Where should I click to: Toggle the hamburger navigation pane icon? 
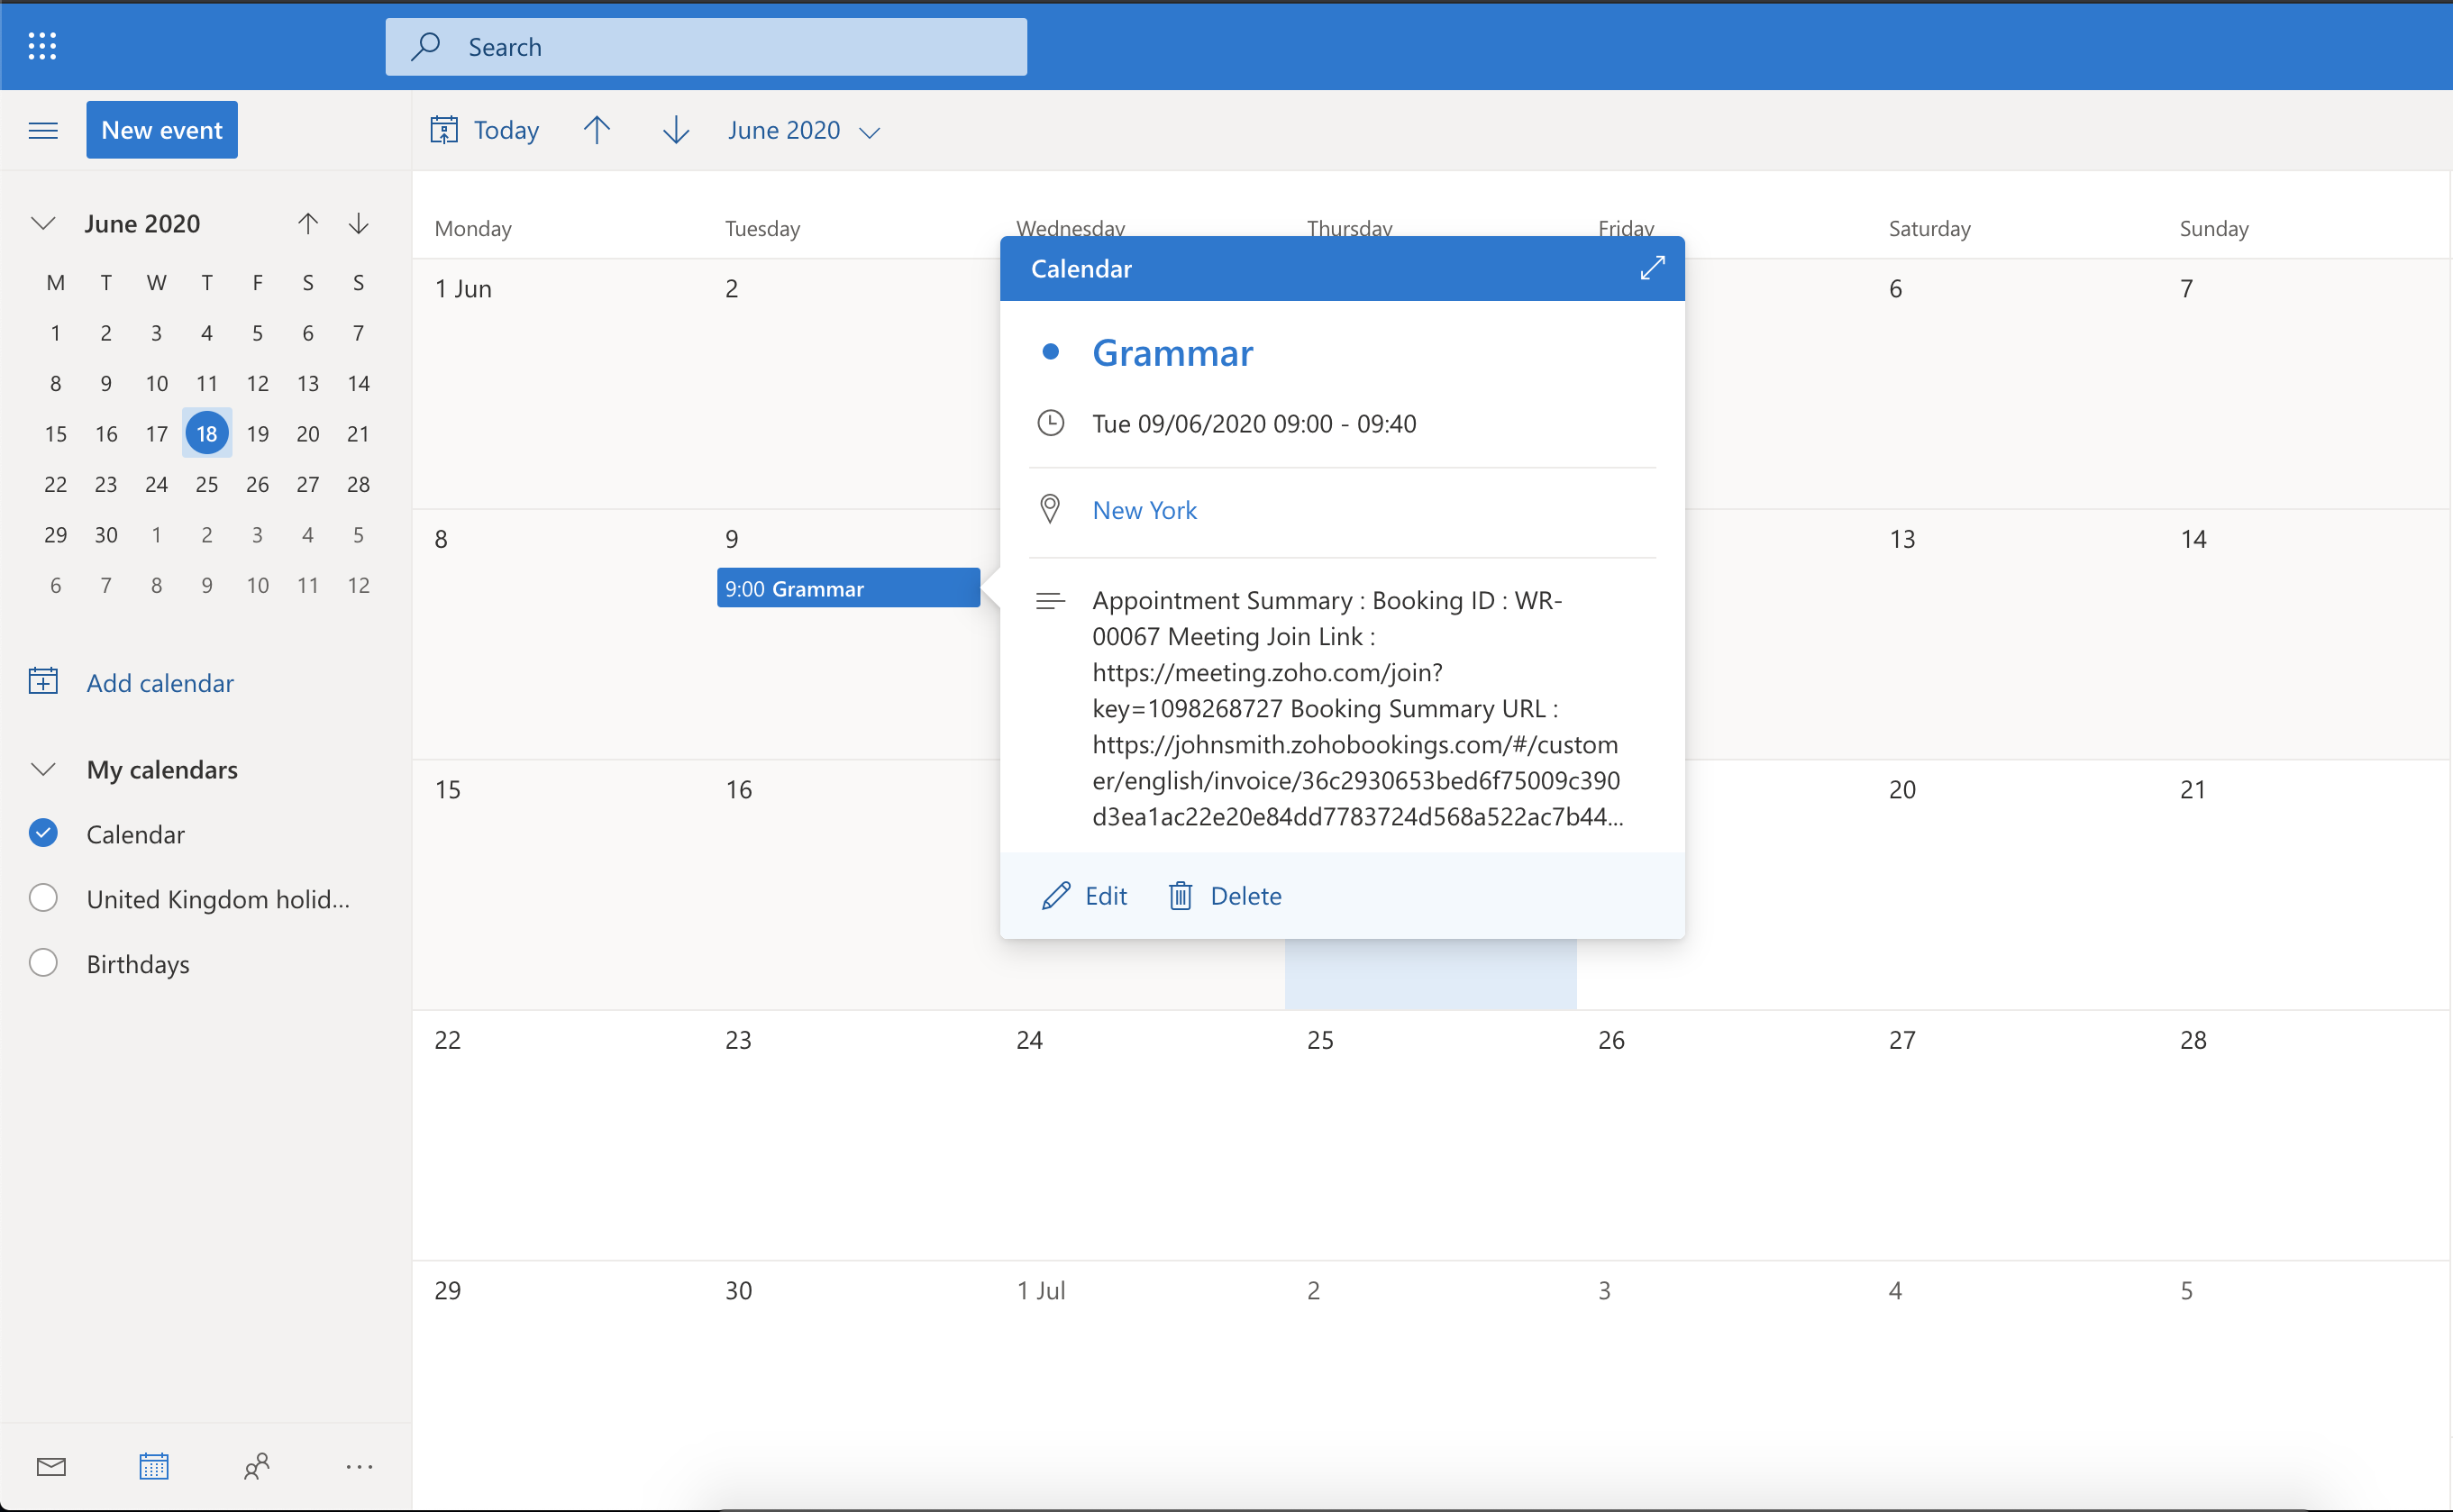coord(43,130)
